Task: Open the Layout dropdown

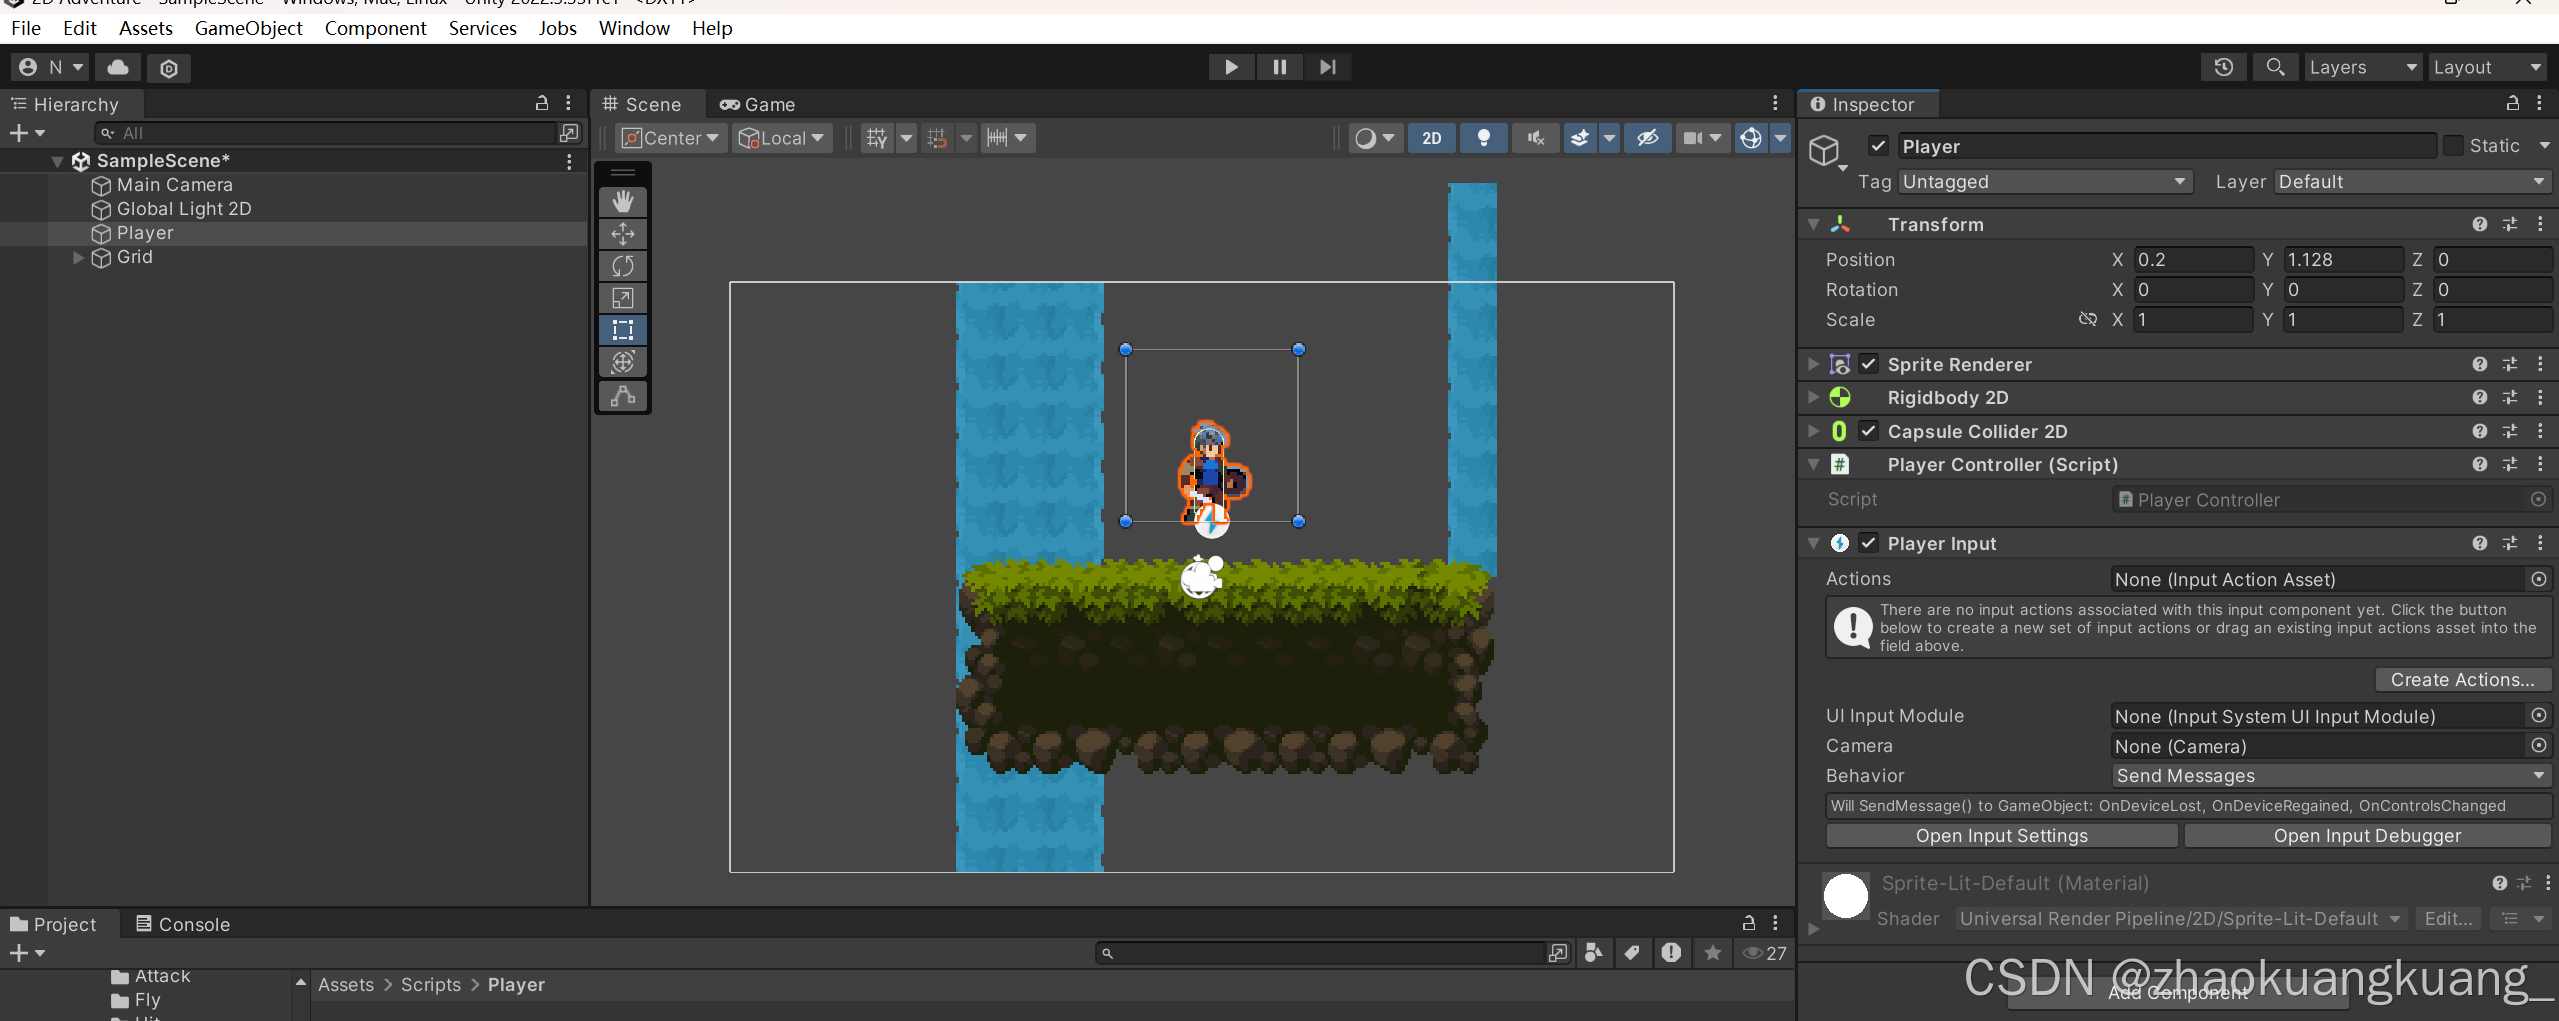Action: 2487,67
